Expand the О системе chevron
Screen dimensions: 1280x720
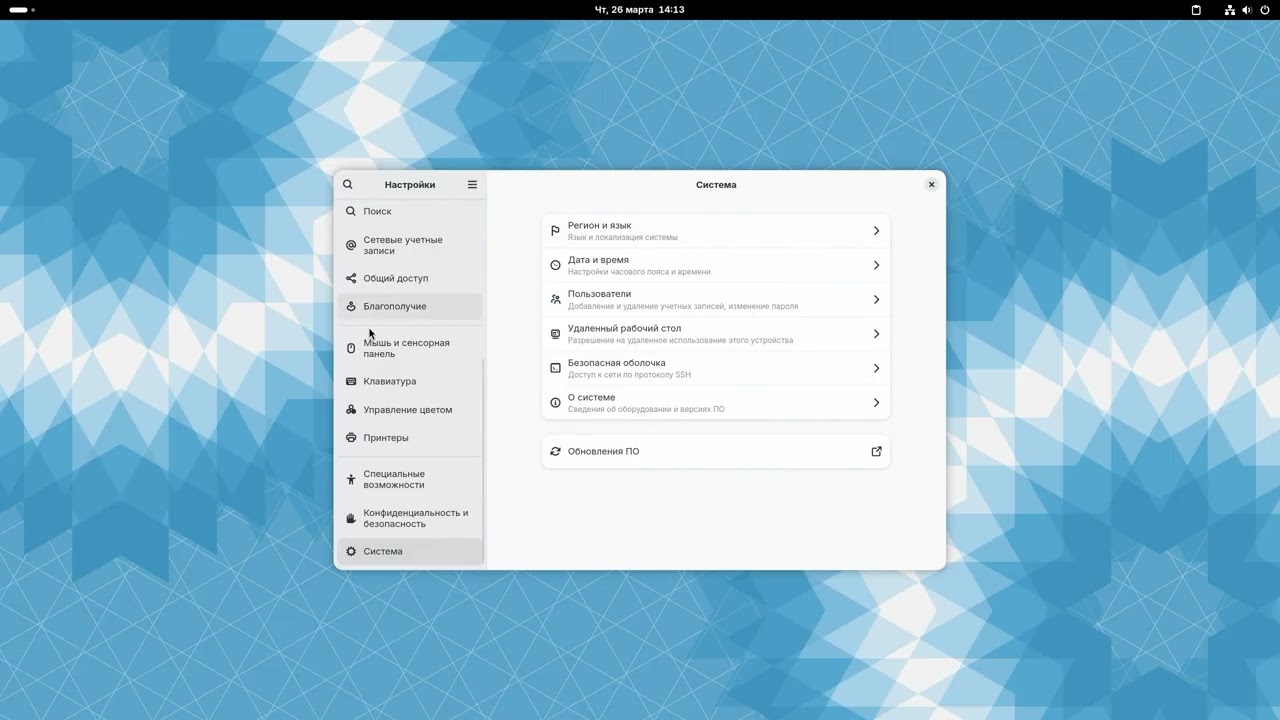(876, 402)
